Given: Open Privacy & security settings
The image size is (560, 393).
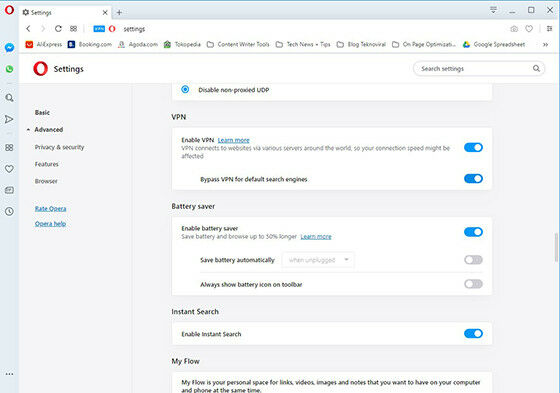Looking at the screenshot, I should click(x=59, y=147).
